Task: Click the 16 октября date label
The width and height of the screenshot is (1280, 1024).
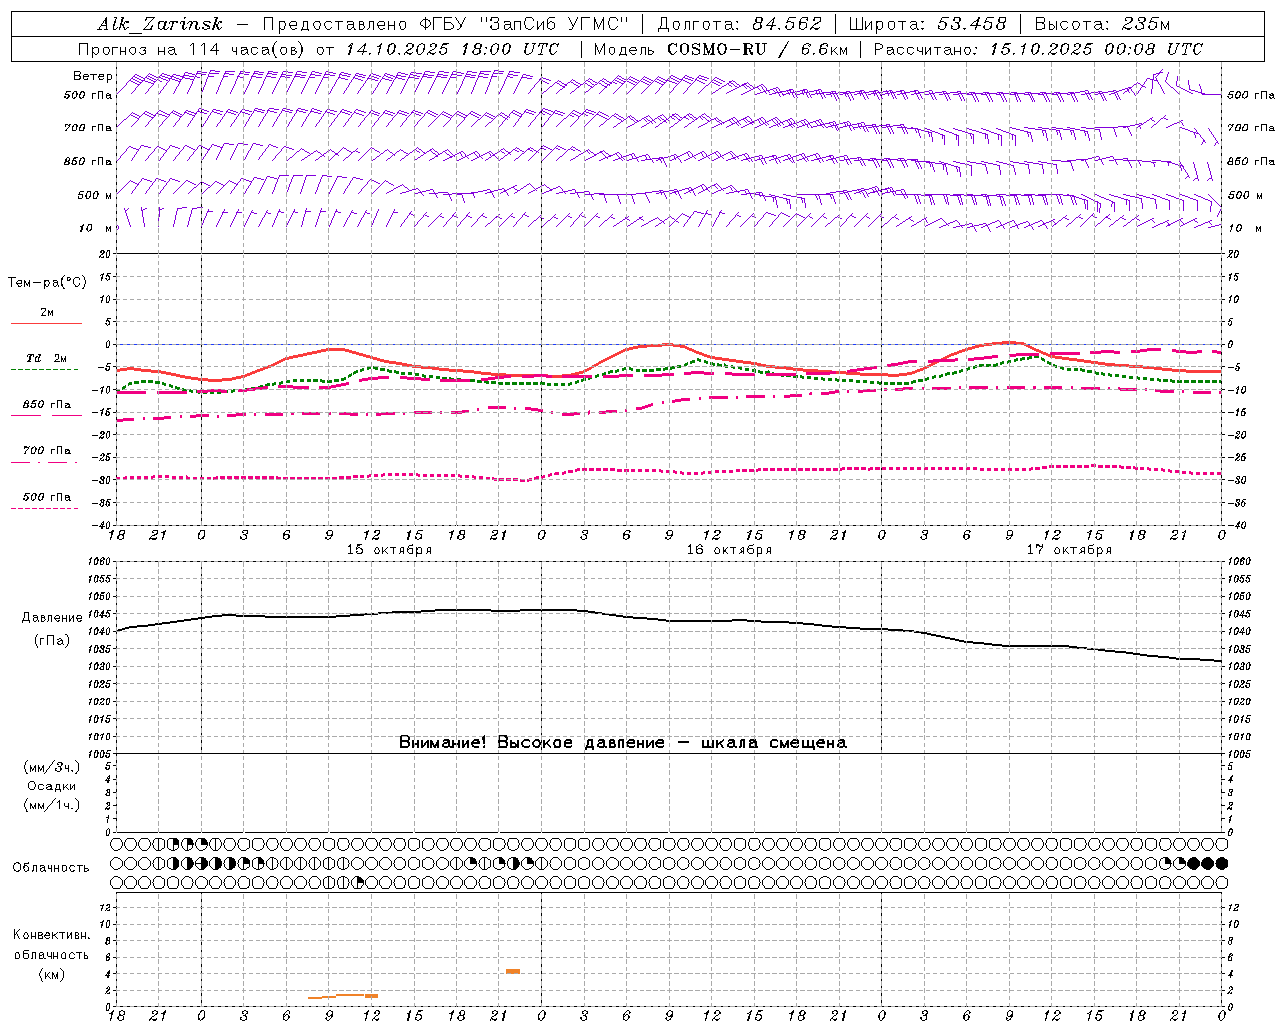Action: [729, 550]
